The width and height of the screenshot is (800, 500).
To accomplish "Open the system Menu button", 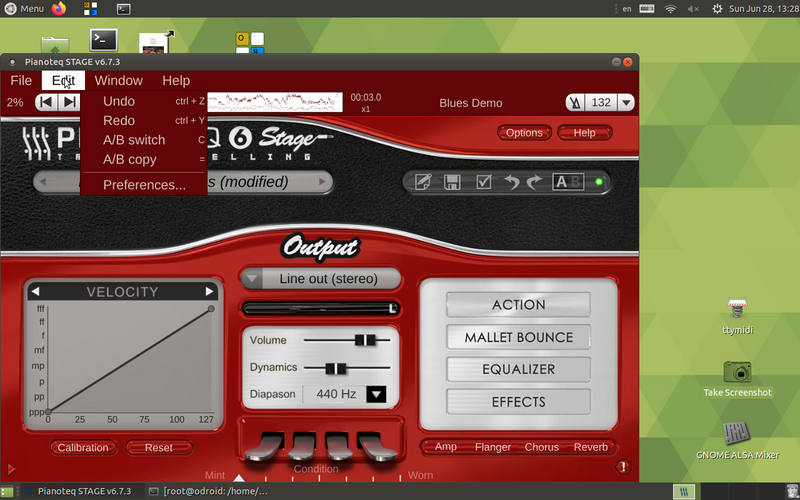I will coord(24,9).
